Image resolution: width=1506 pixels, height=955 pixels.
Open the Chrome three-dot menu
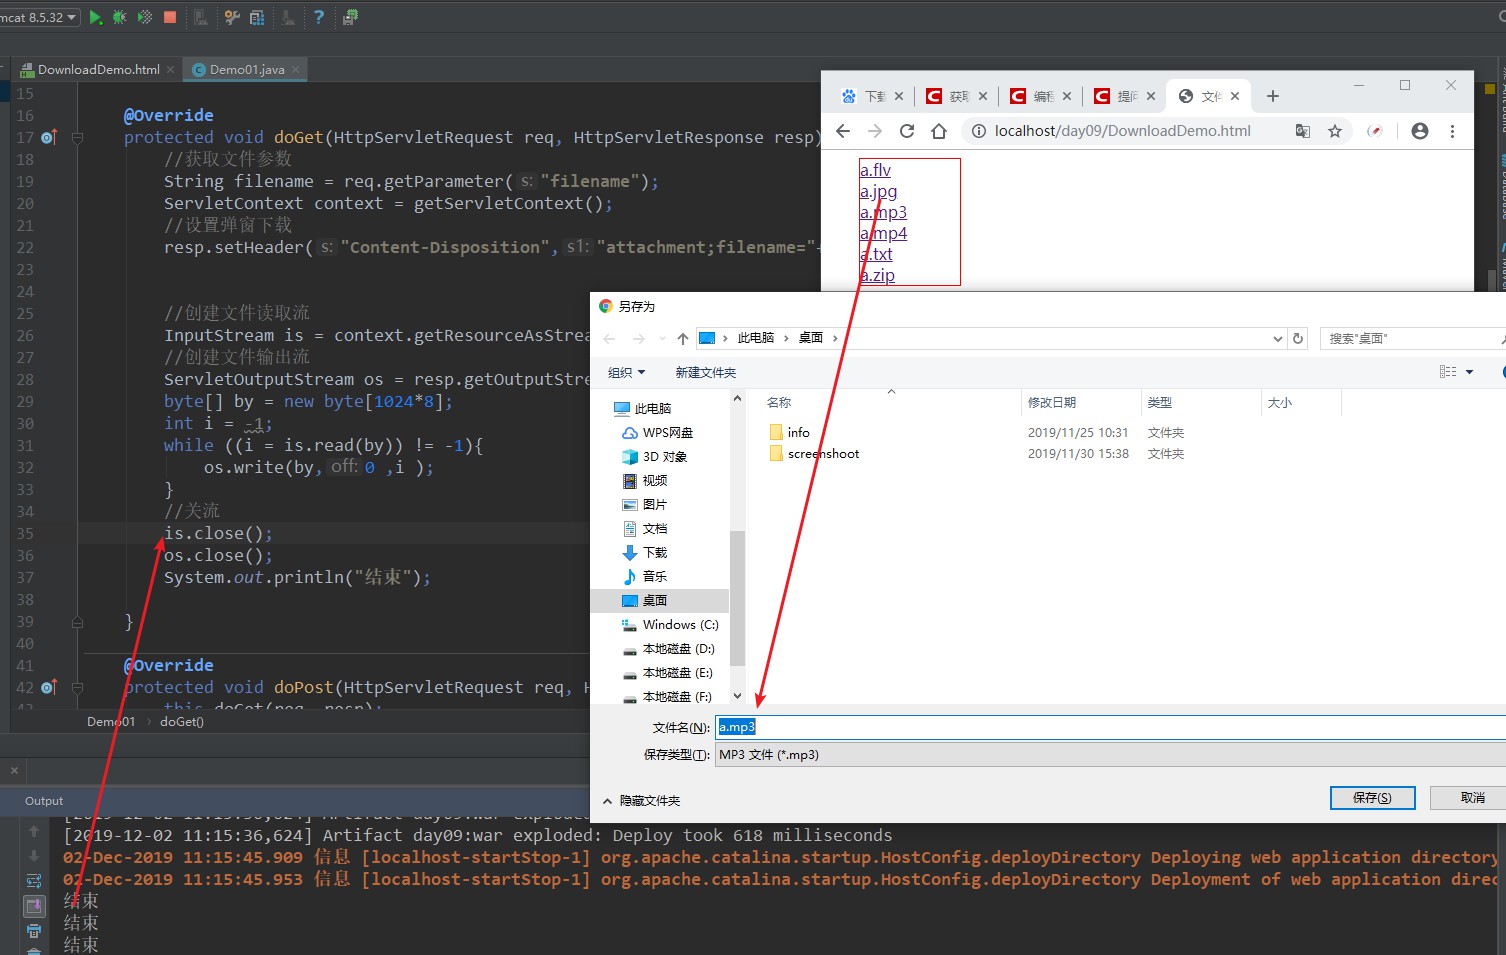[1452, 131]
